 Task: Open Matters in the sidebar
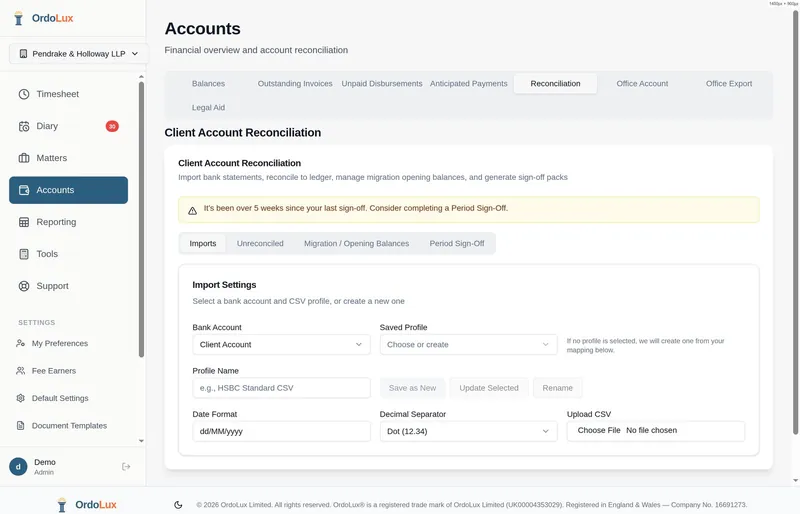(68, 158)
